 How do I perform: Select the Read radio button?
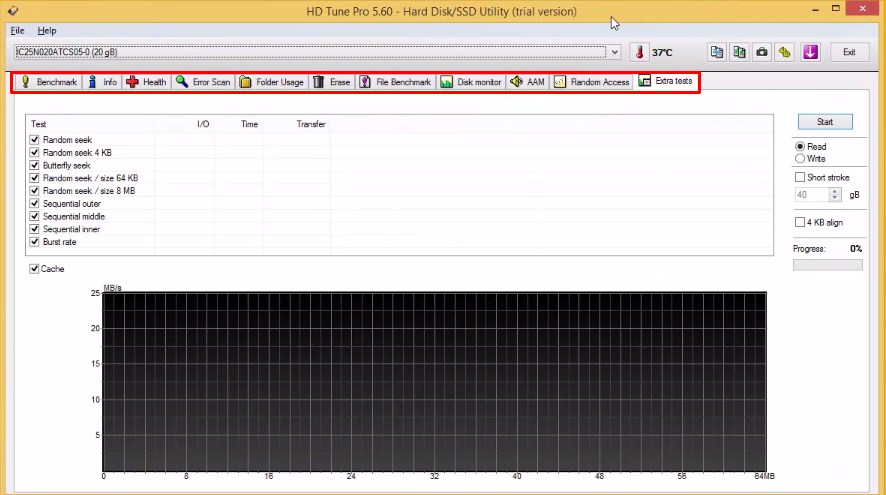800,146
